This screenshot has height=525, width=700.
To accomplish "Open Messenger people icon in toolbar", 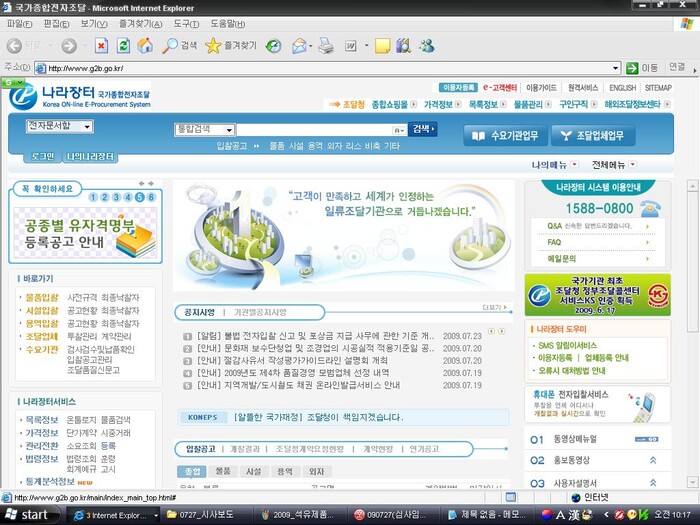I will pyautogui.click(x=427, y=46).
